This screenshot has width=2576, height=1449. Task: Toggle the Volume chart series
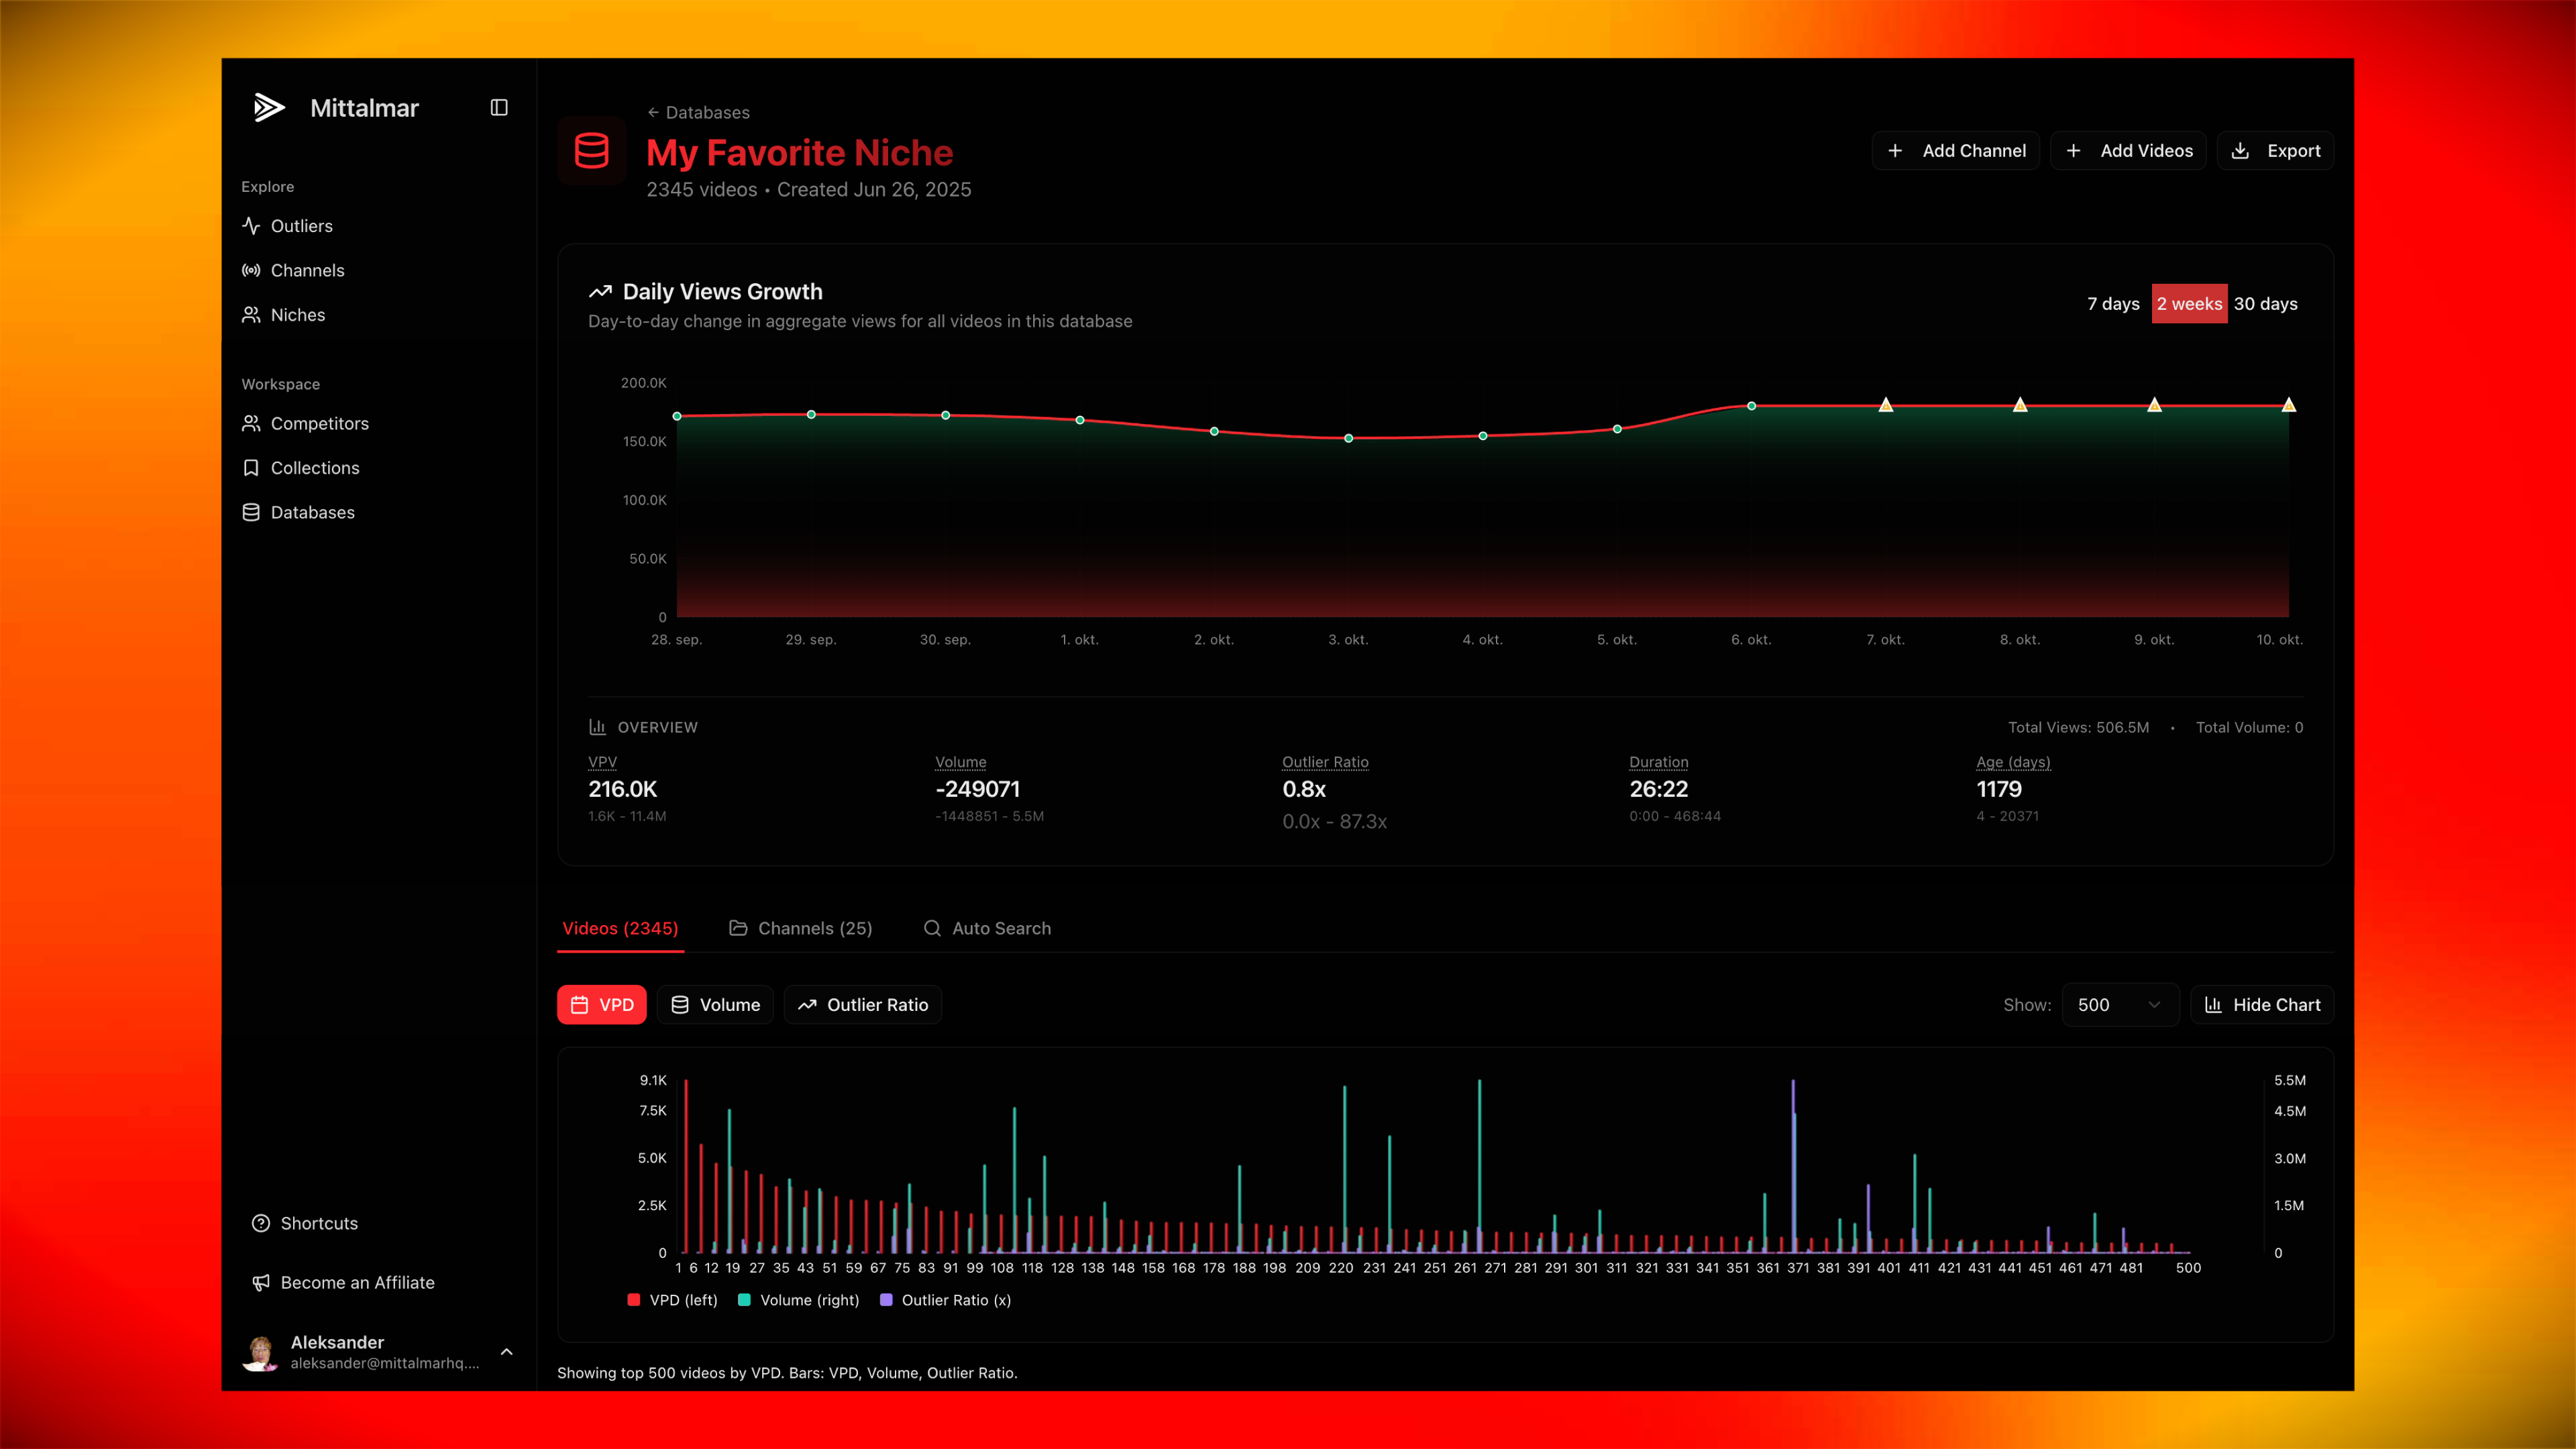pos(715,1005)
